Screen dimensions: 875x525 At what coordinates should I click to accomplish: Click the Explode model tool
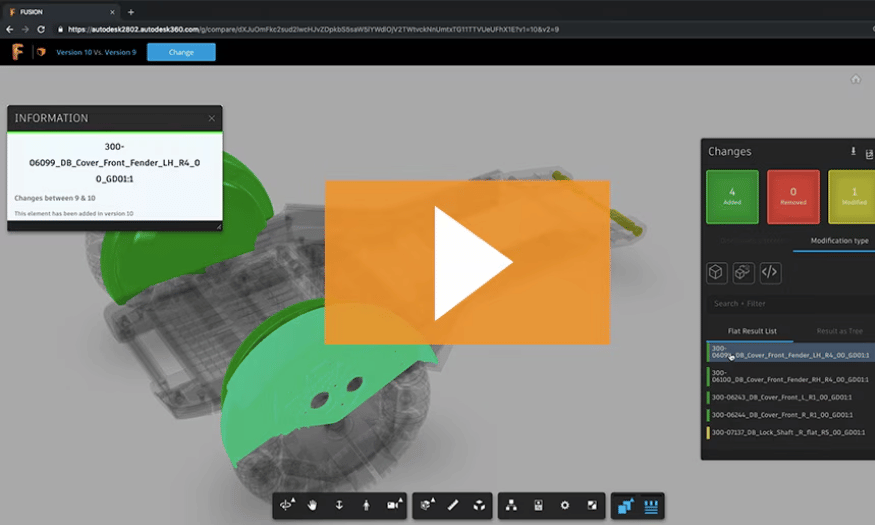479,505
